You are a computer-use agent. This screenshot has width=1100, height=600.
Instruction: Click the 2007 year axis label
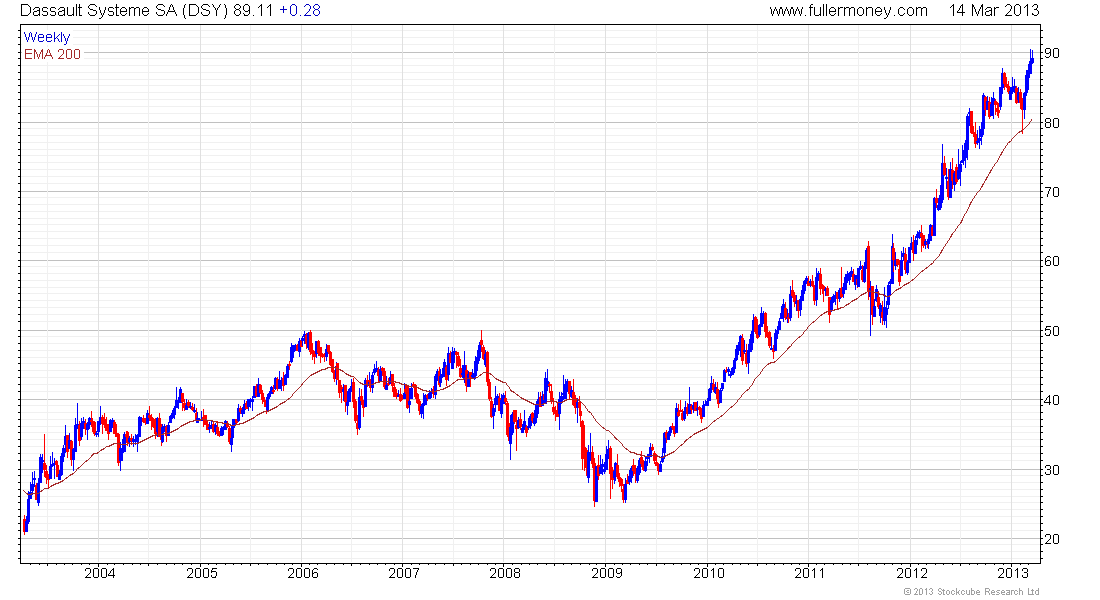[x=404, y=573]
